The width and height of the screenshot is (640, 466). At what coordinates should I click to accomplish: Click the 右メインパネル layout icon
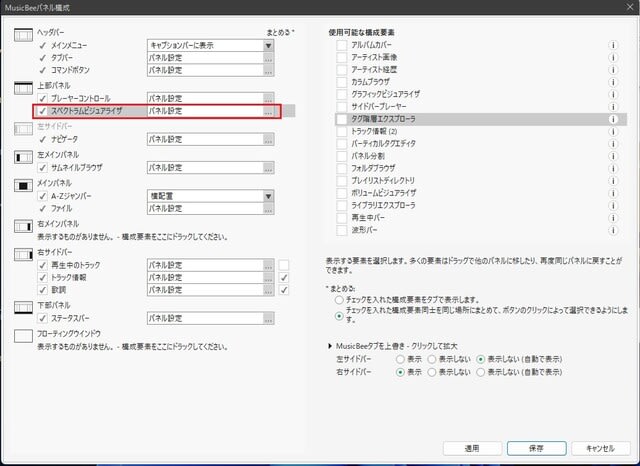pos(23,226)
